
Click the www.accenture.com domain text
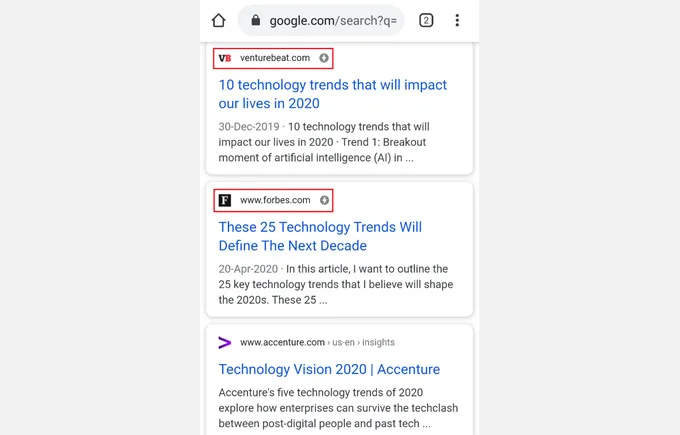click(x=282, y=342)
